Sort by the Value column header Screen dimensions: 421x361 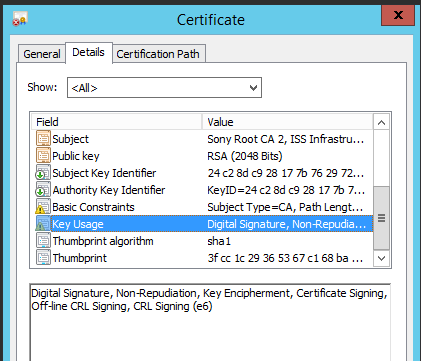point(287,122)
